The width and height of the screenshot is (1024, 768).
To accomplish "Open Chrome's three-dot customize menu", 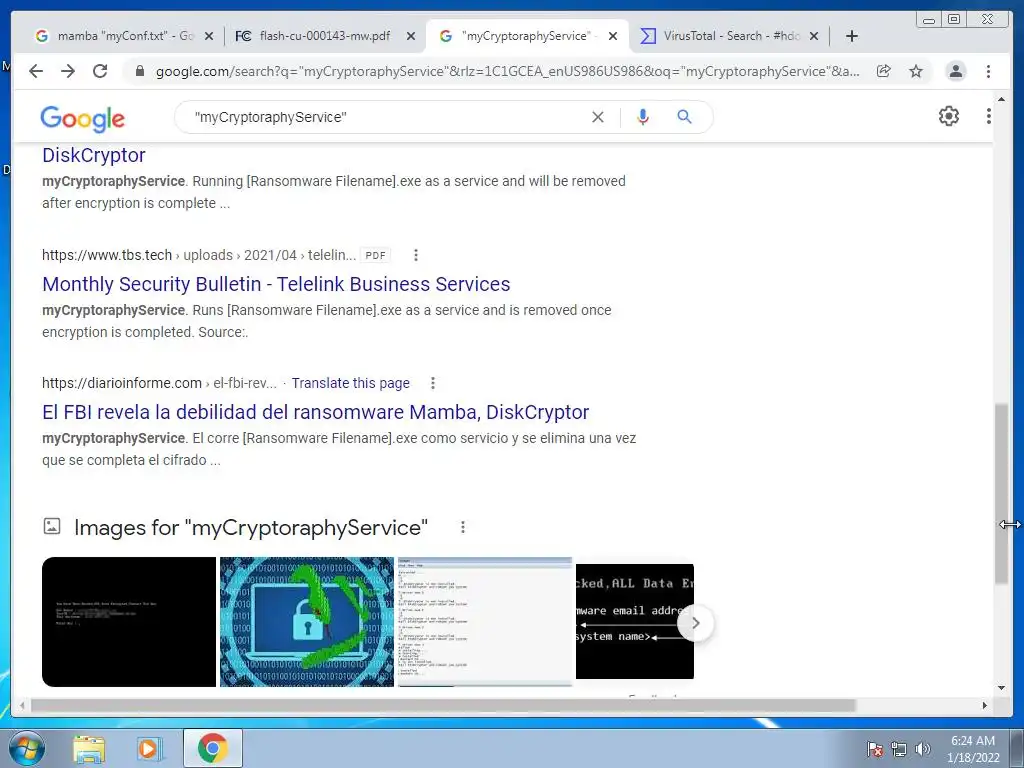I will pos(989,71).
